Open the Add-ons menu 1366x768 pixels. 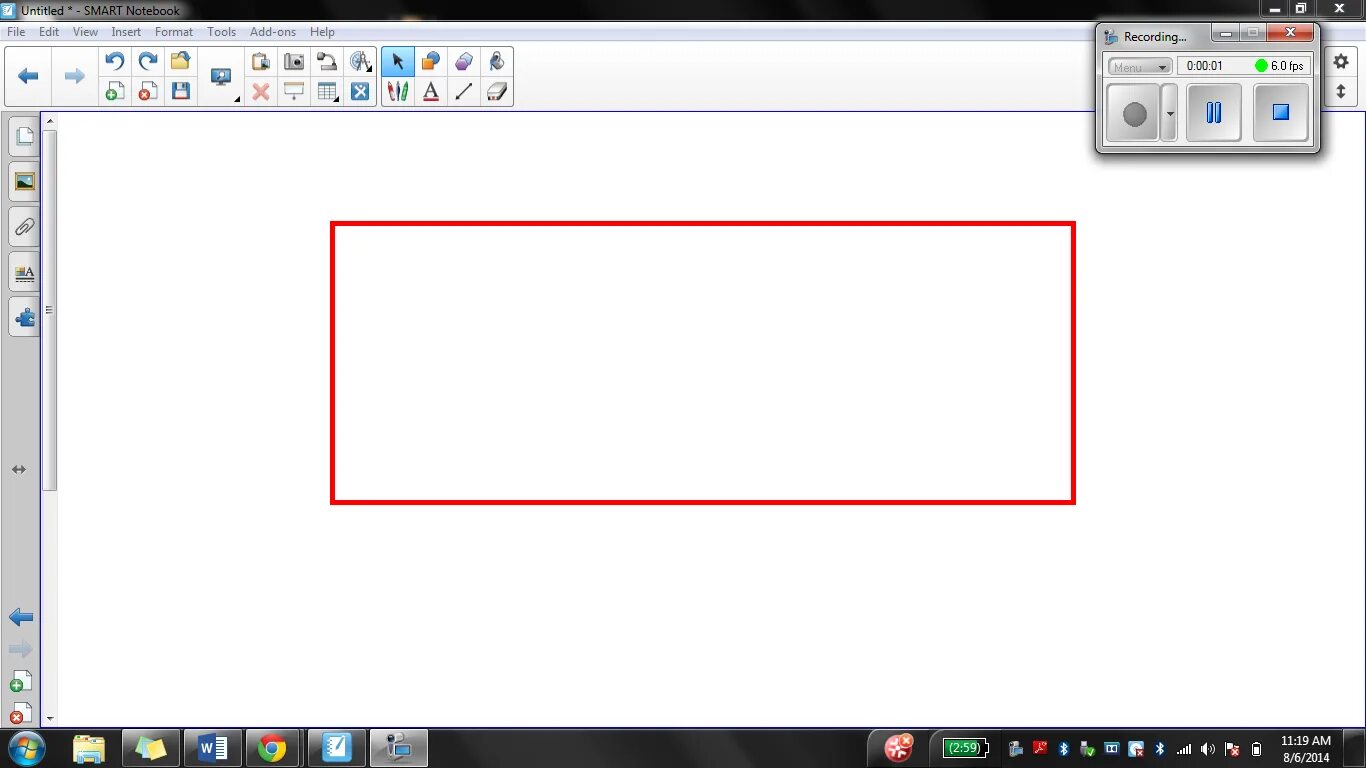pos(273,32)
